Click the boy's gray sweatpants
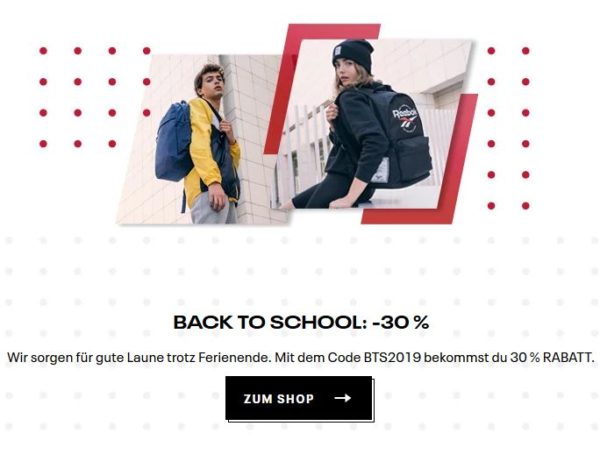Viewport: 600px width, 476px height. pyautogui.click(x=213, y=209)
